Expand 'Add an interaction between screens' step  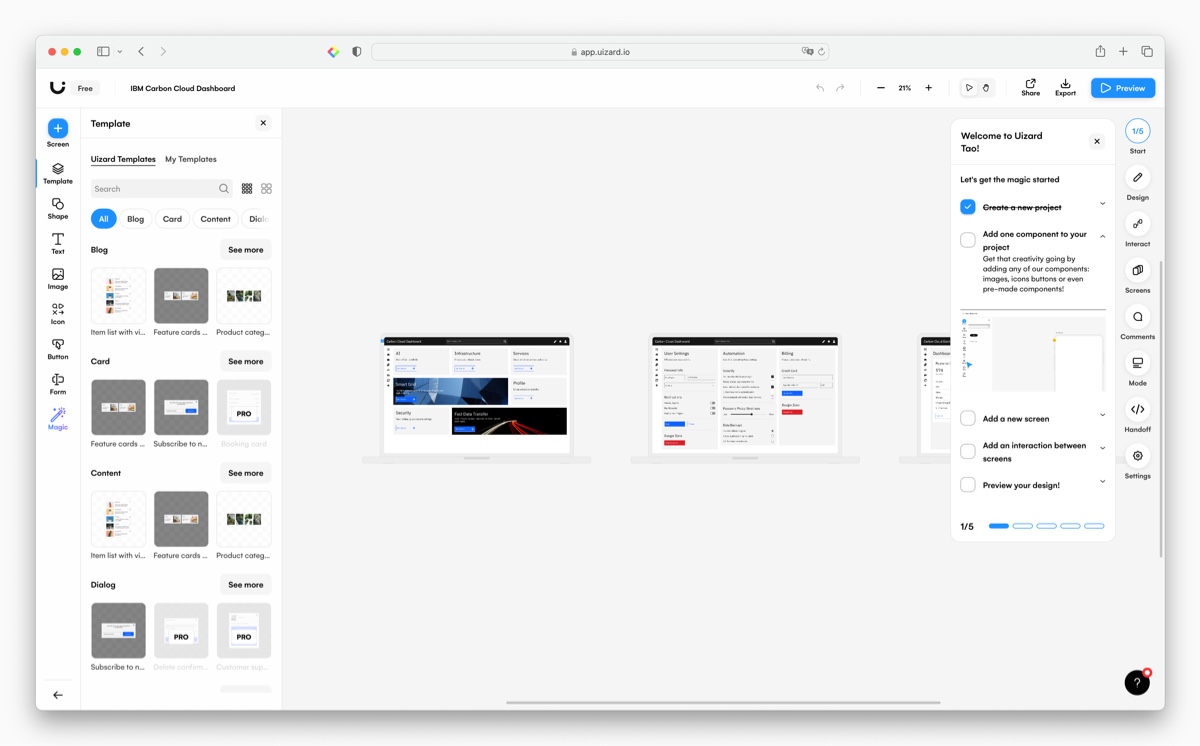[x=1103, y=448]
